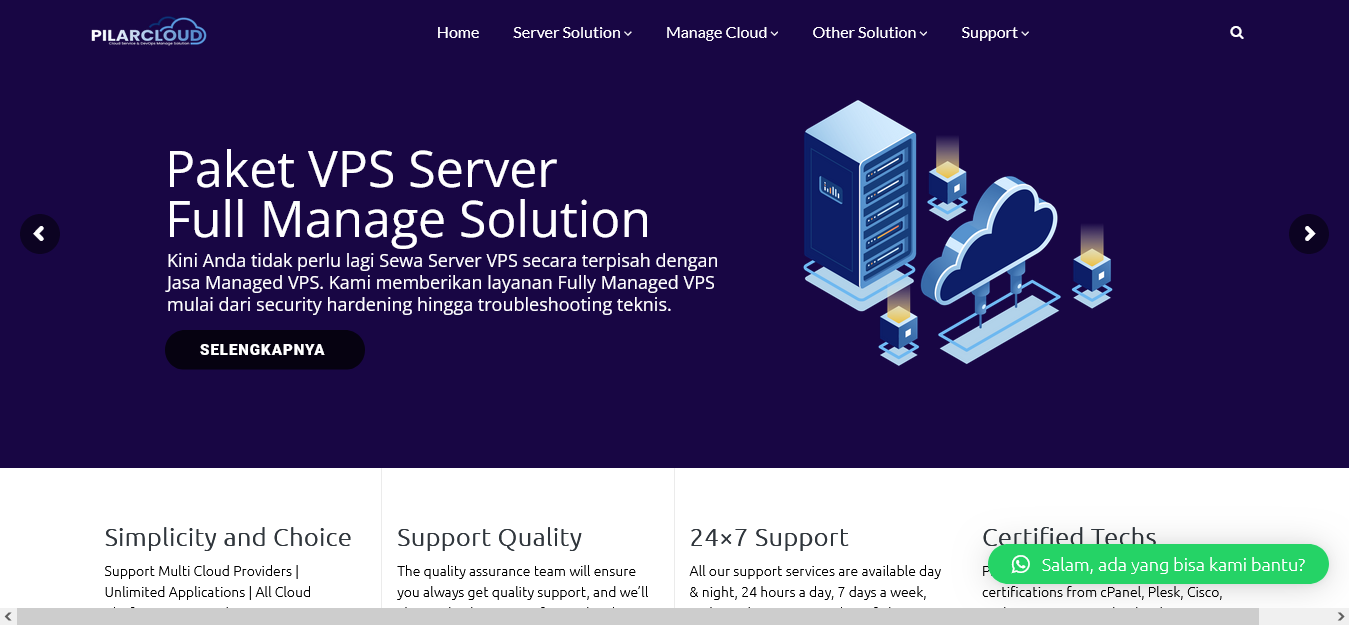Click the 'Support Quality' heading
The width and height of the screenshot is (1349, 625).
489,537
